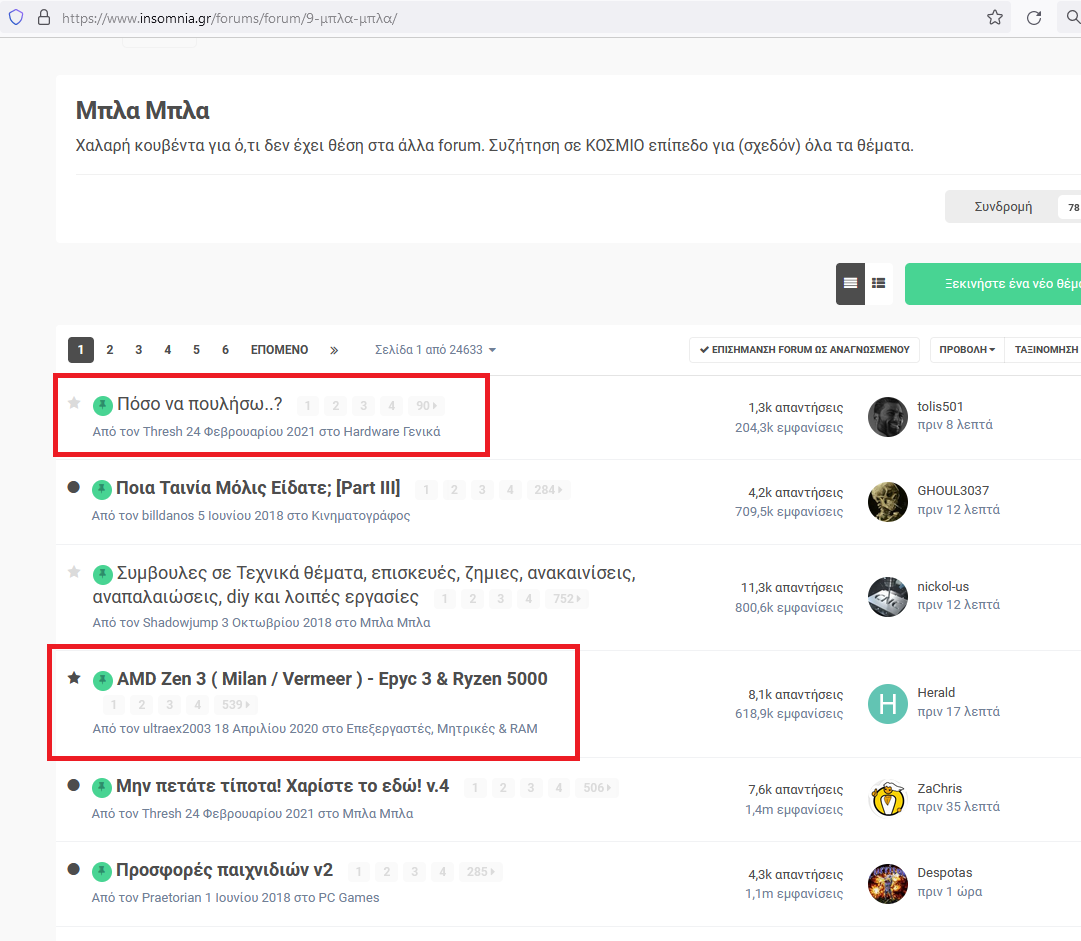Screen dimensions: 1081x941
Task: Mark forum as read button
Action: click(x=804, y=350)
